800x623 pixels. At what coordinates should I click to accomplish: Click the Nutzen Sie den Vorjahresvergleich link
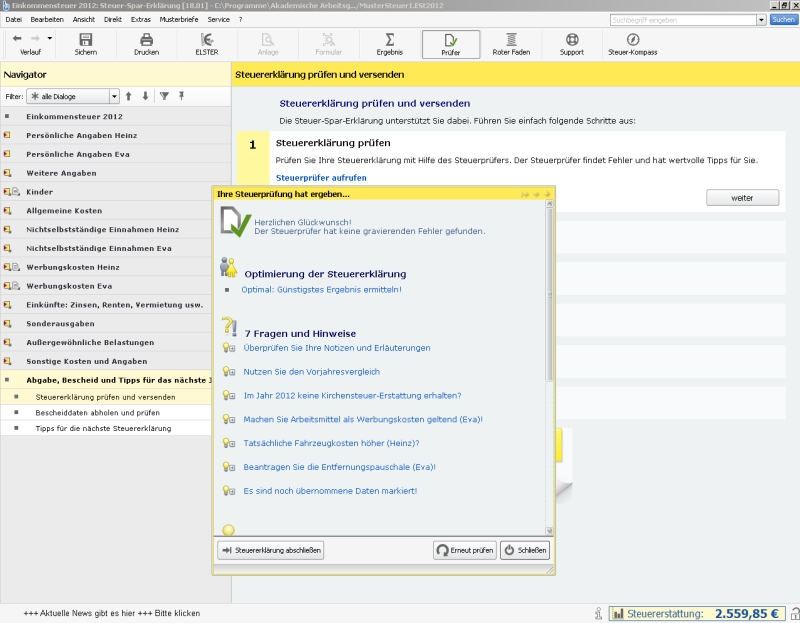tap(312, 371)
